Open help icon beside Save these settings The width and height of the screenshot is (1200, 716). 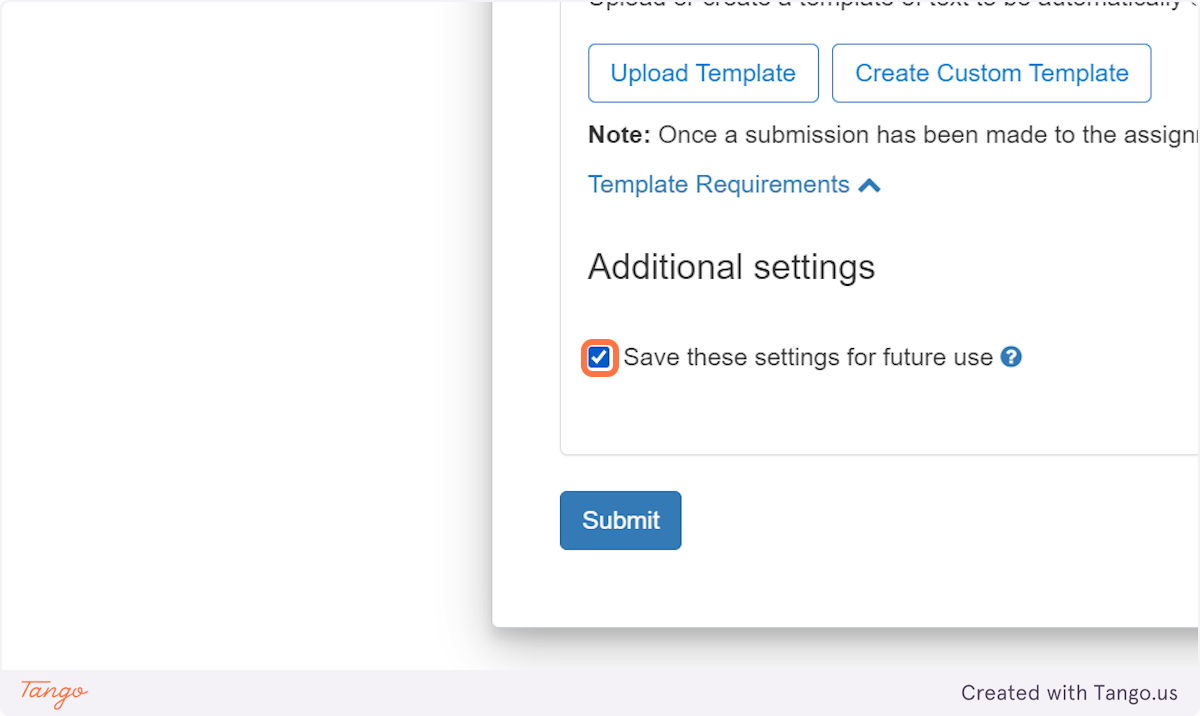(1011, 357)
